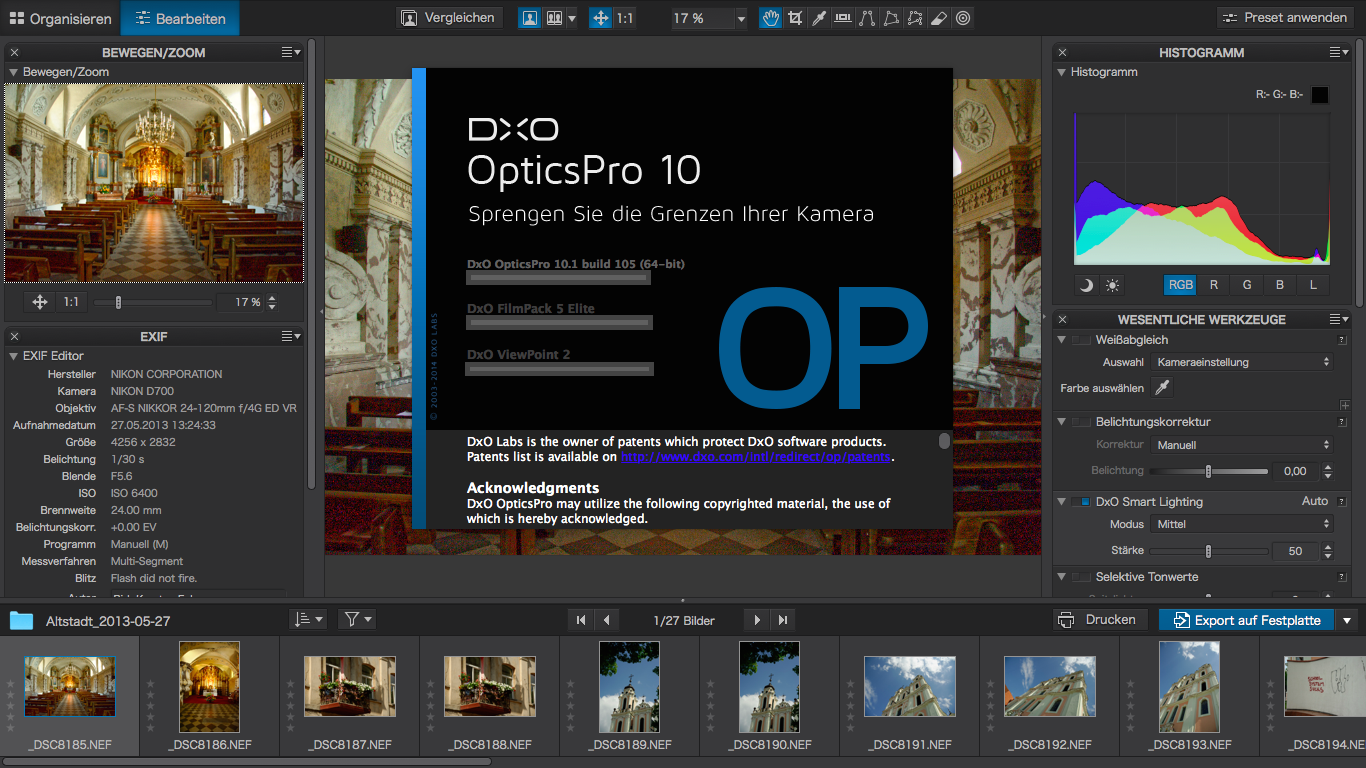Open zoom percentage dropdown in toolbar

pyautogui.click(x=741, y=18)
